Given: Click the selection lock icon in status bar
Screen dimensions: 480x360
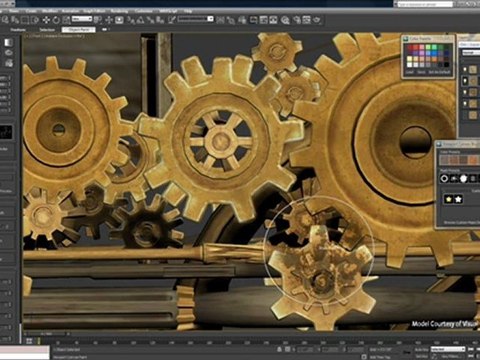Looking at the screenshot, I should click(x=279, y=349).
